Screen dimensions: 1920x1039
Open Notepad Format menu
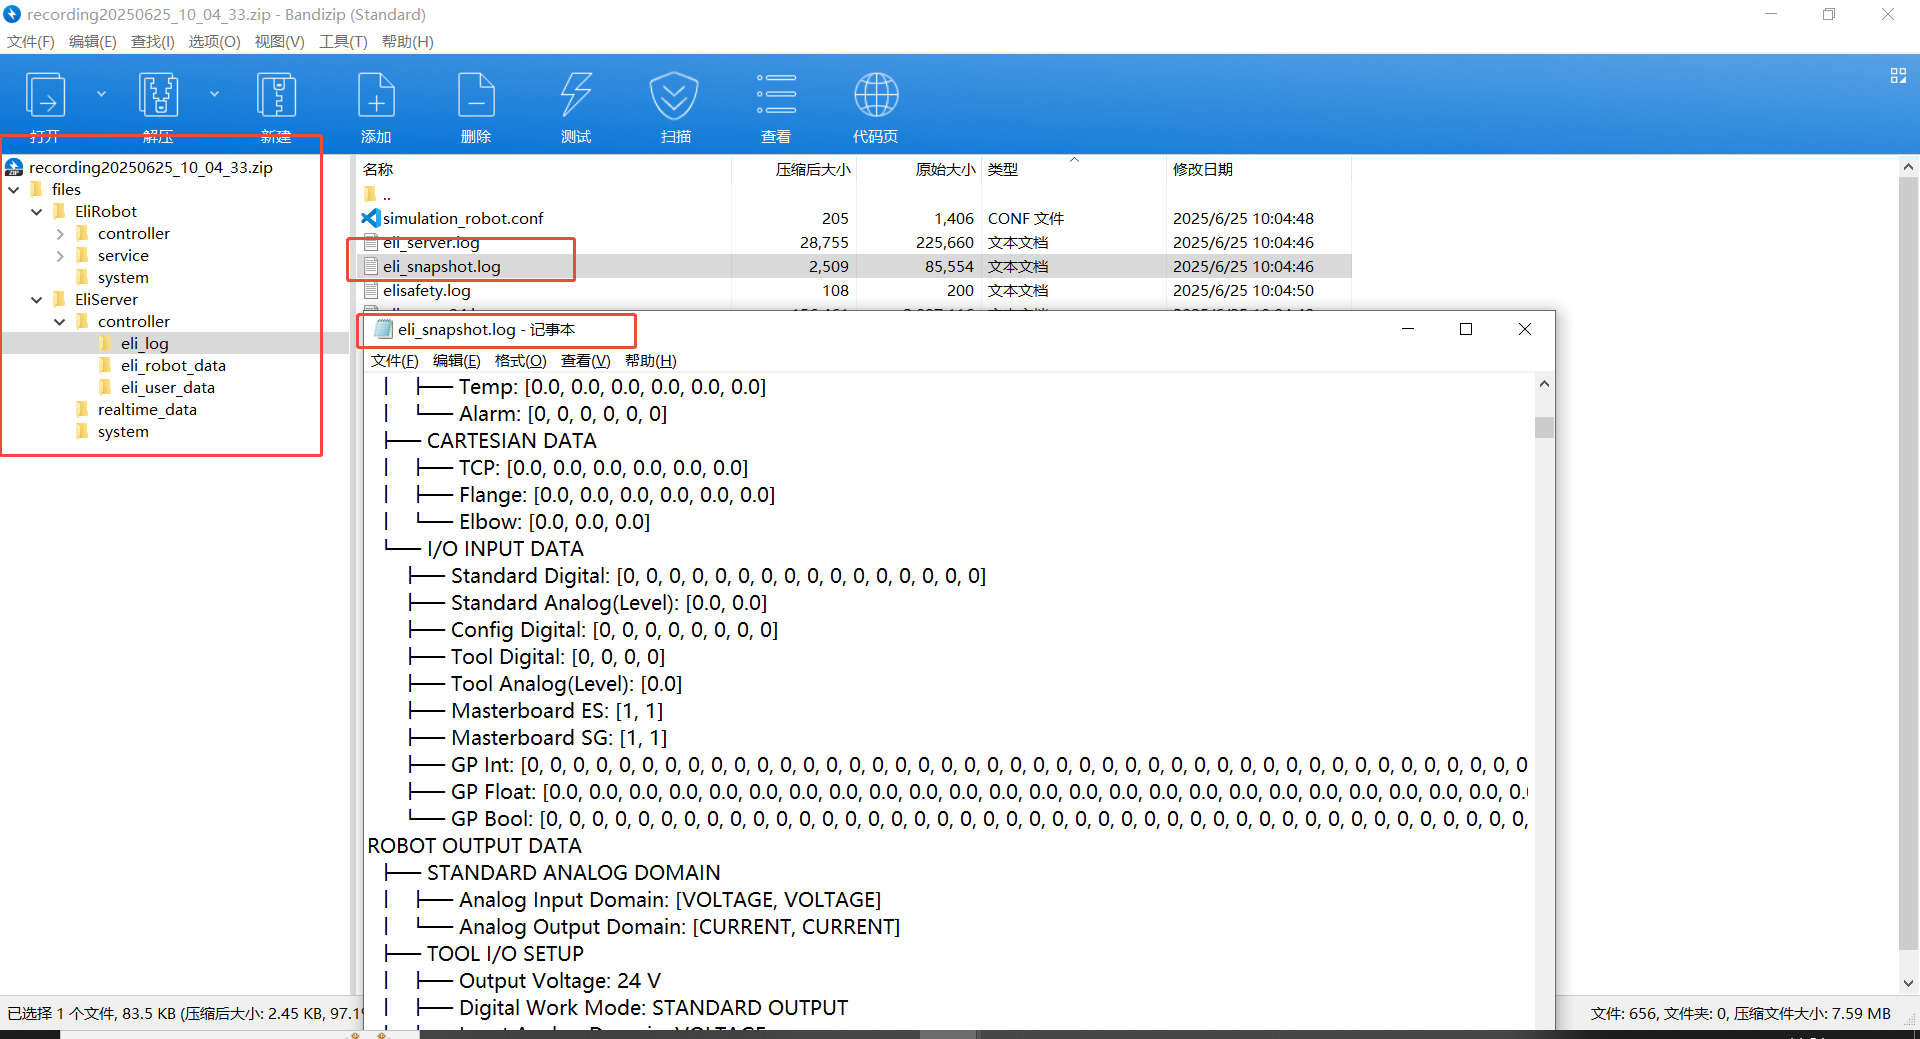(x=520, y=361)
